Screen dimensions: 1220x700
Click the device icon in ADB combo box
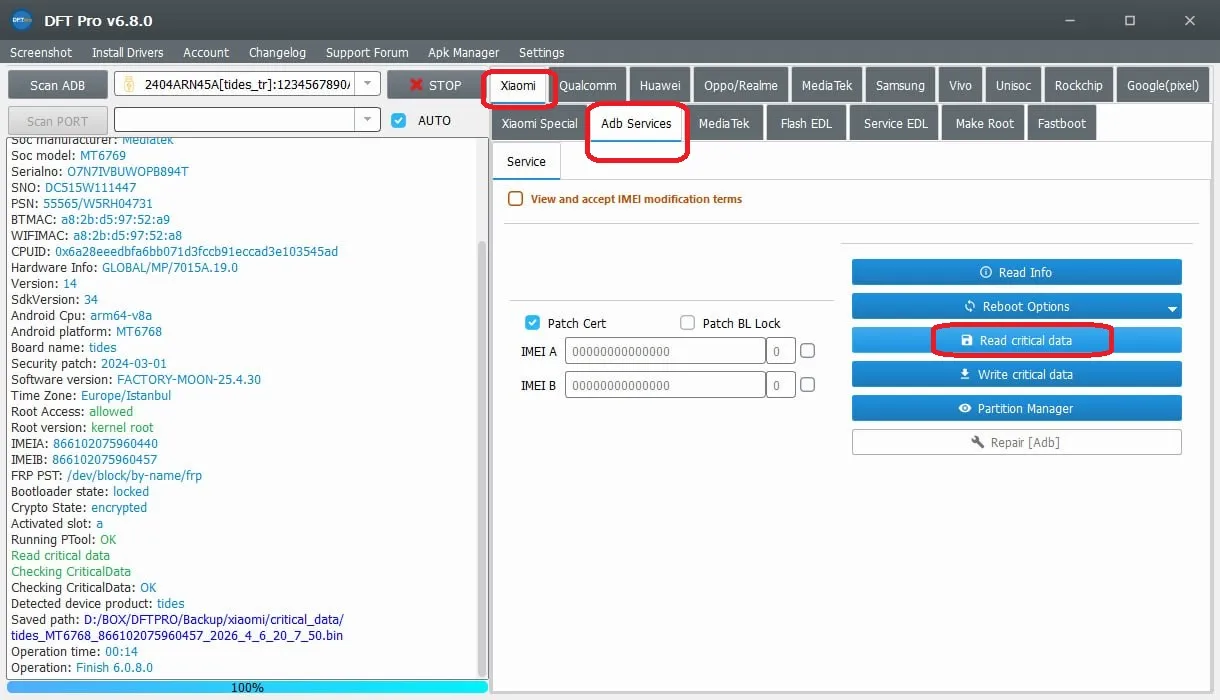[x=129, y=85]
